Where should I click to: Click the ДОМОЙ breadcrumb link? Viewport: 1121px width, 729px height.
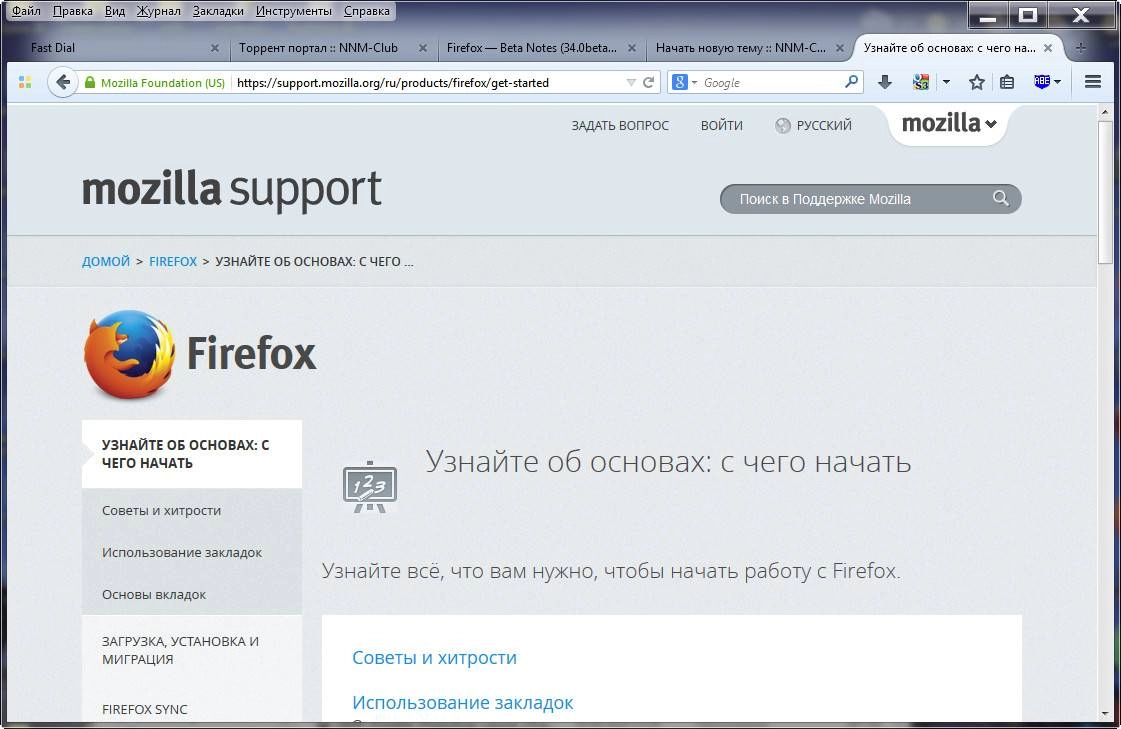point(106,262)
